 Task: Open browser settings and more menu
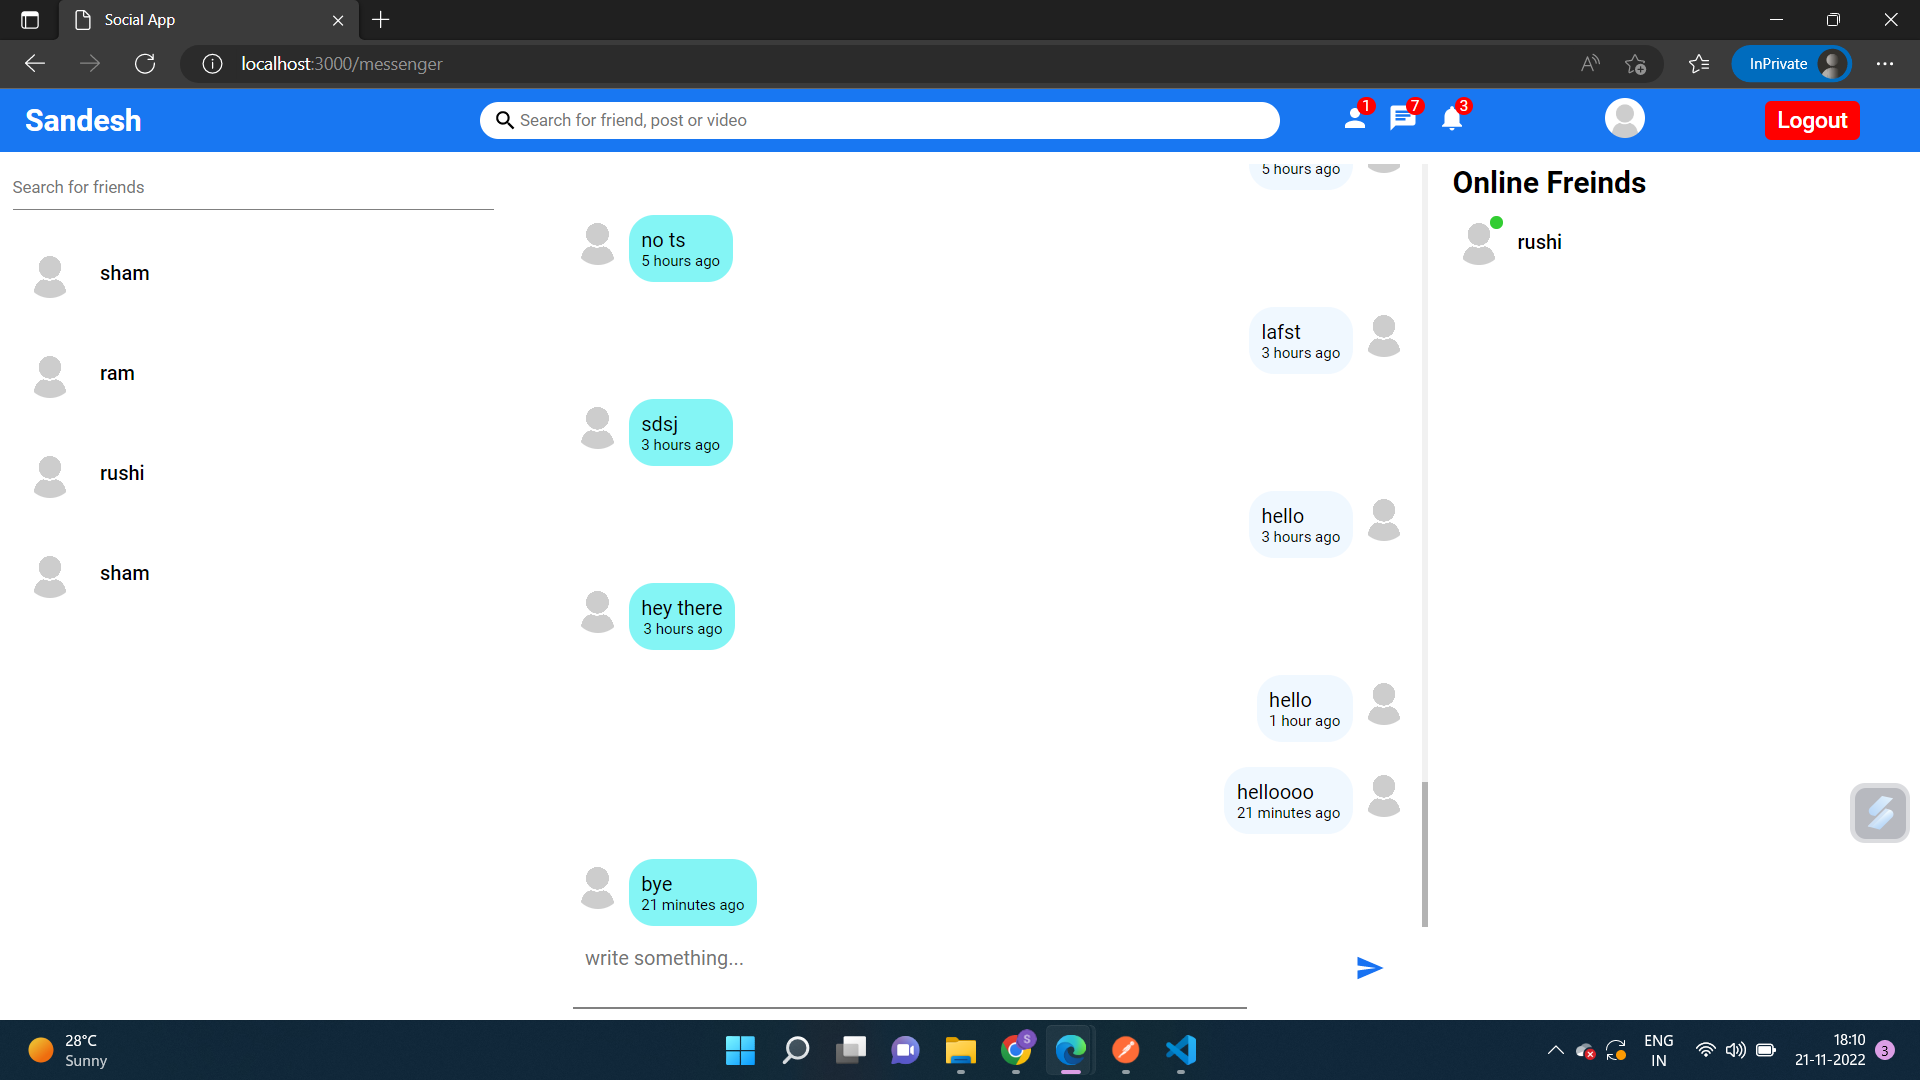(x=1885, y=64)
